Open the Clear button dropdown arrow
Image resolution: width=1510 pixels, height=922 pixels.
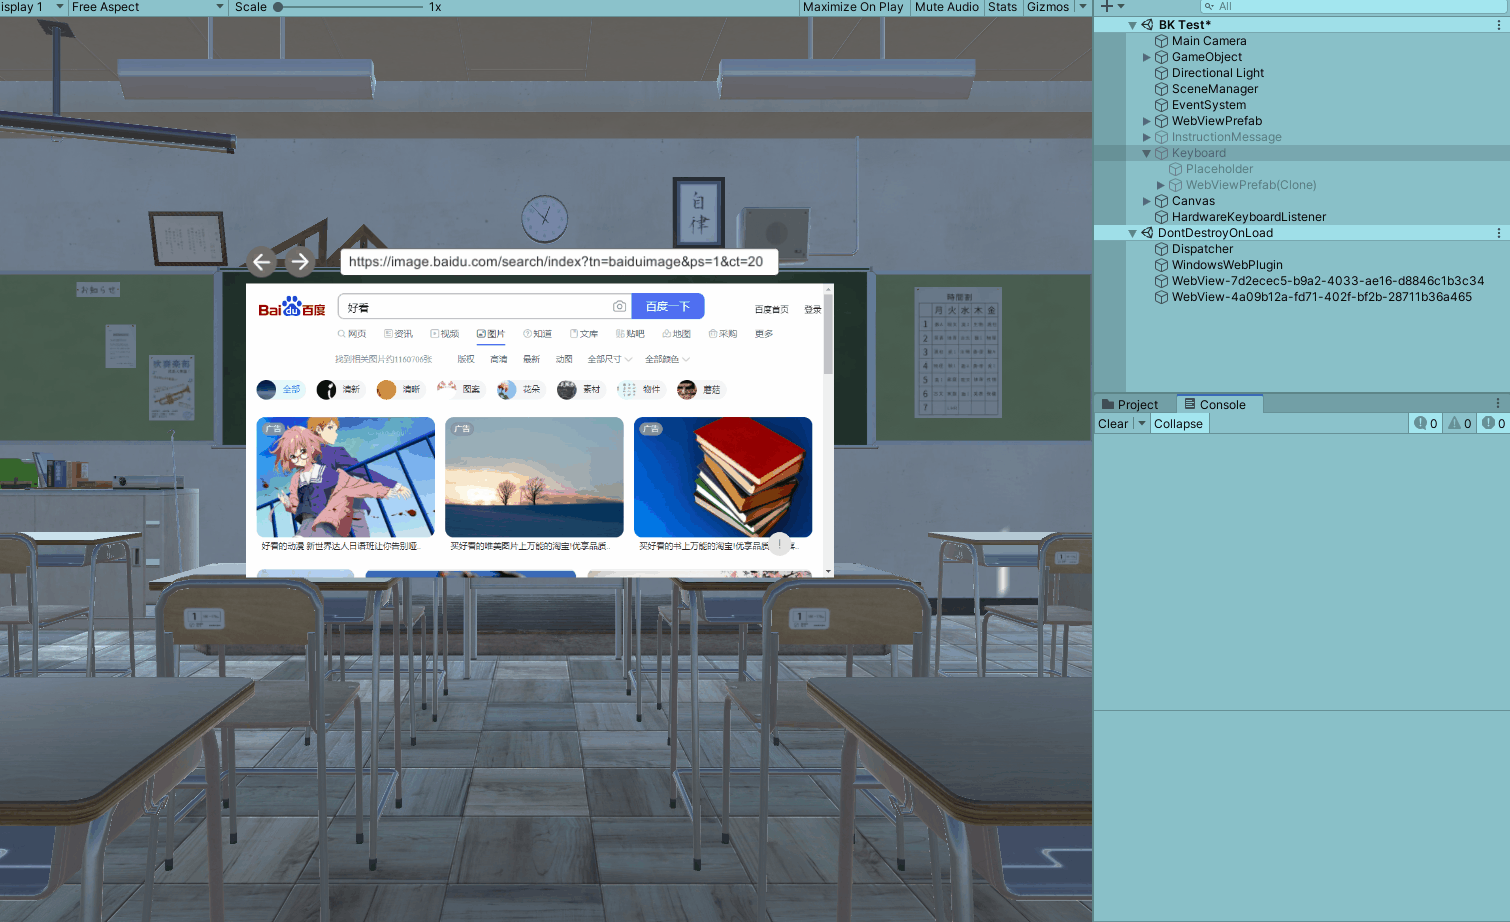pos(1142,424)
